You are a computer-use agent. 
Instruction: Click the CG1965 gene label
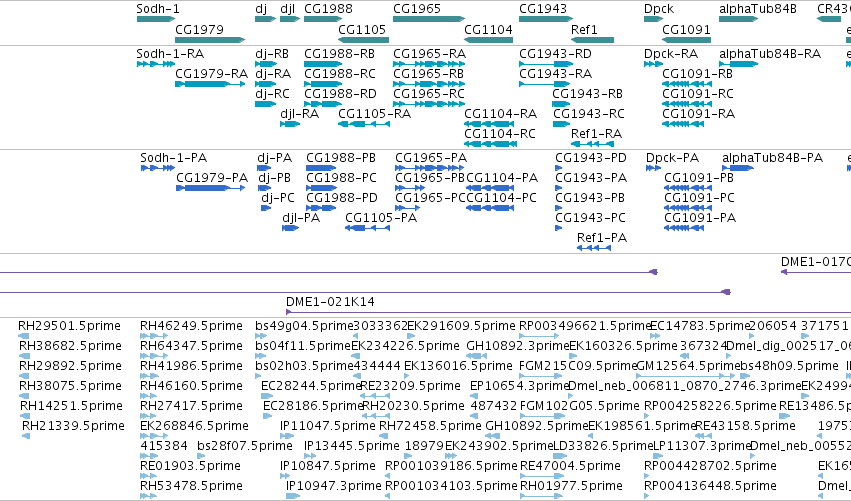[x=417, y=9]
